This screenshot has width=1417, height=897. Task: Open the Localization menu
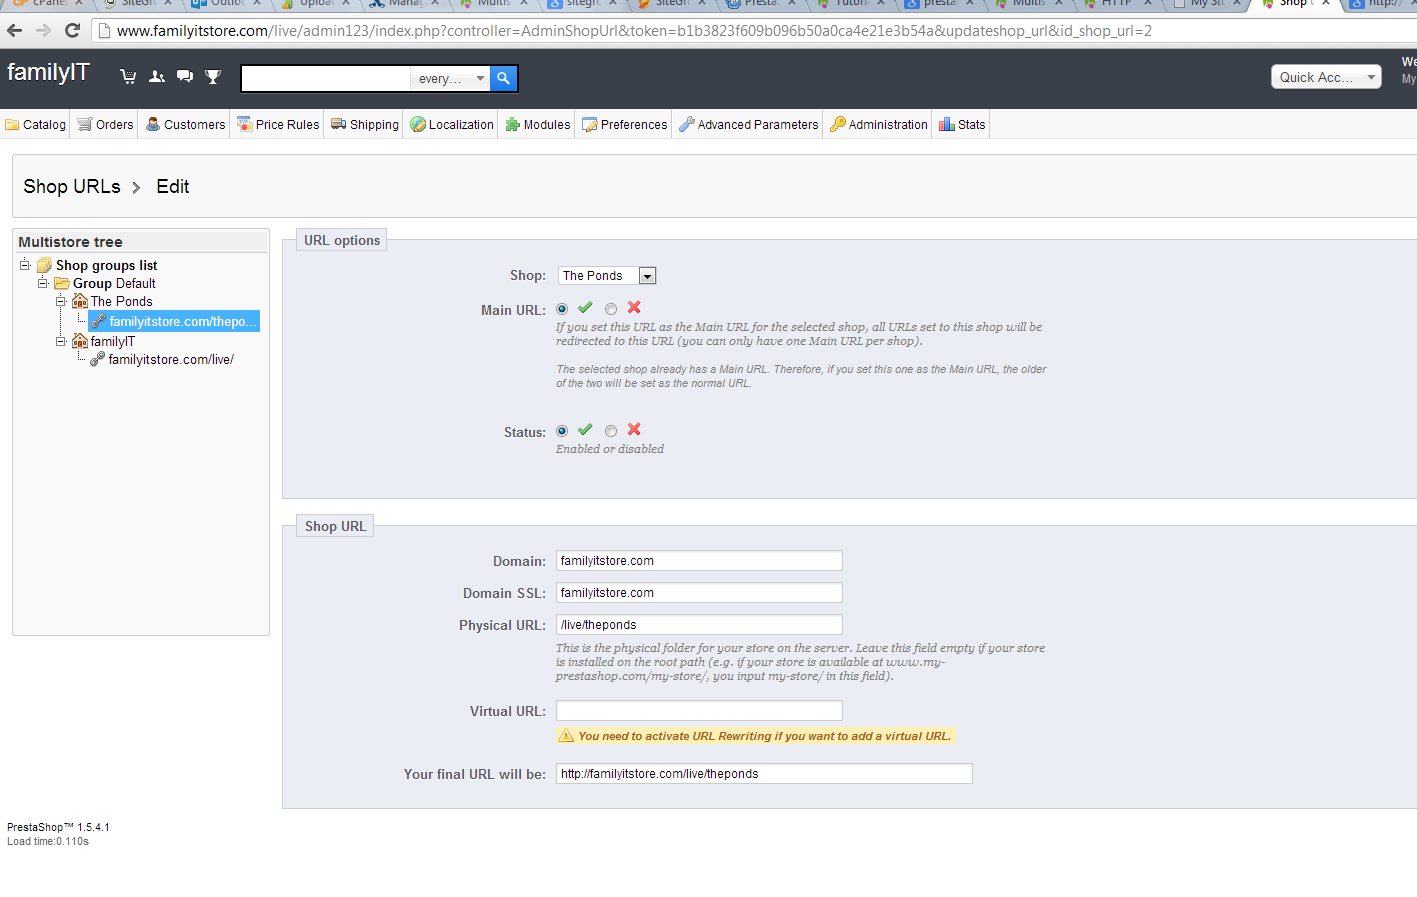point(452,125)
